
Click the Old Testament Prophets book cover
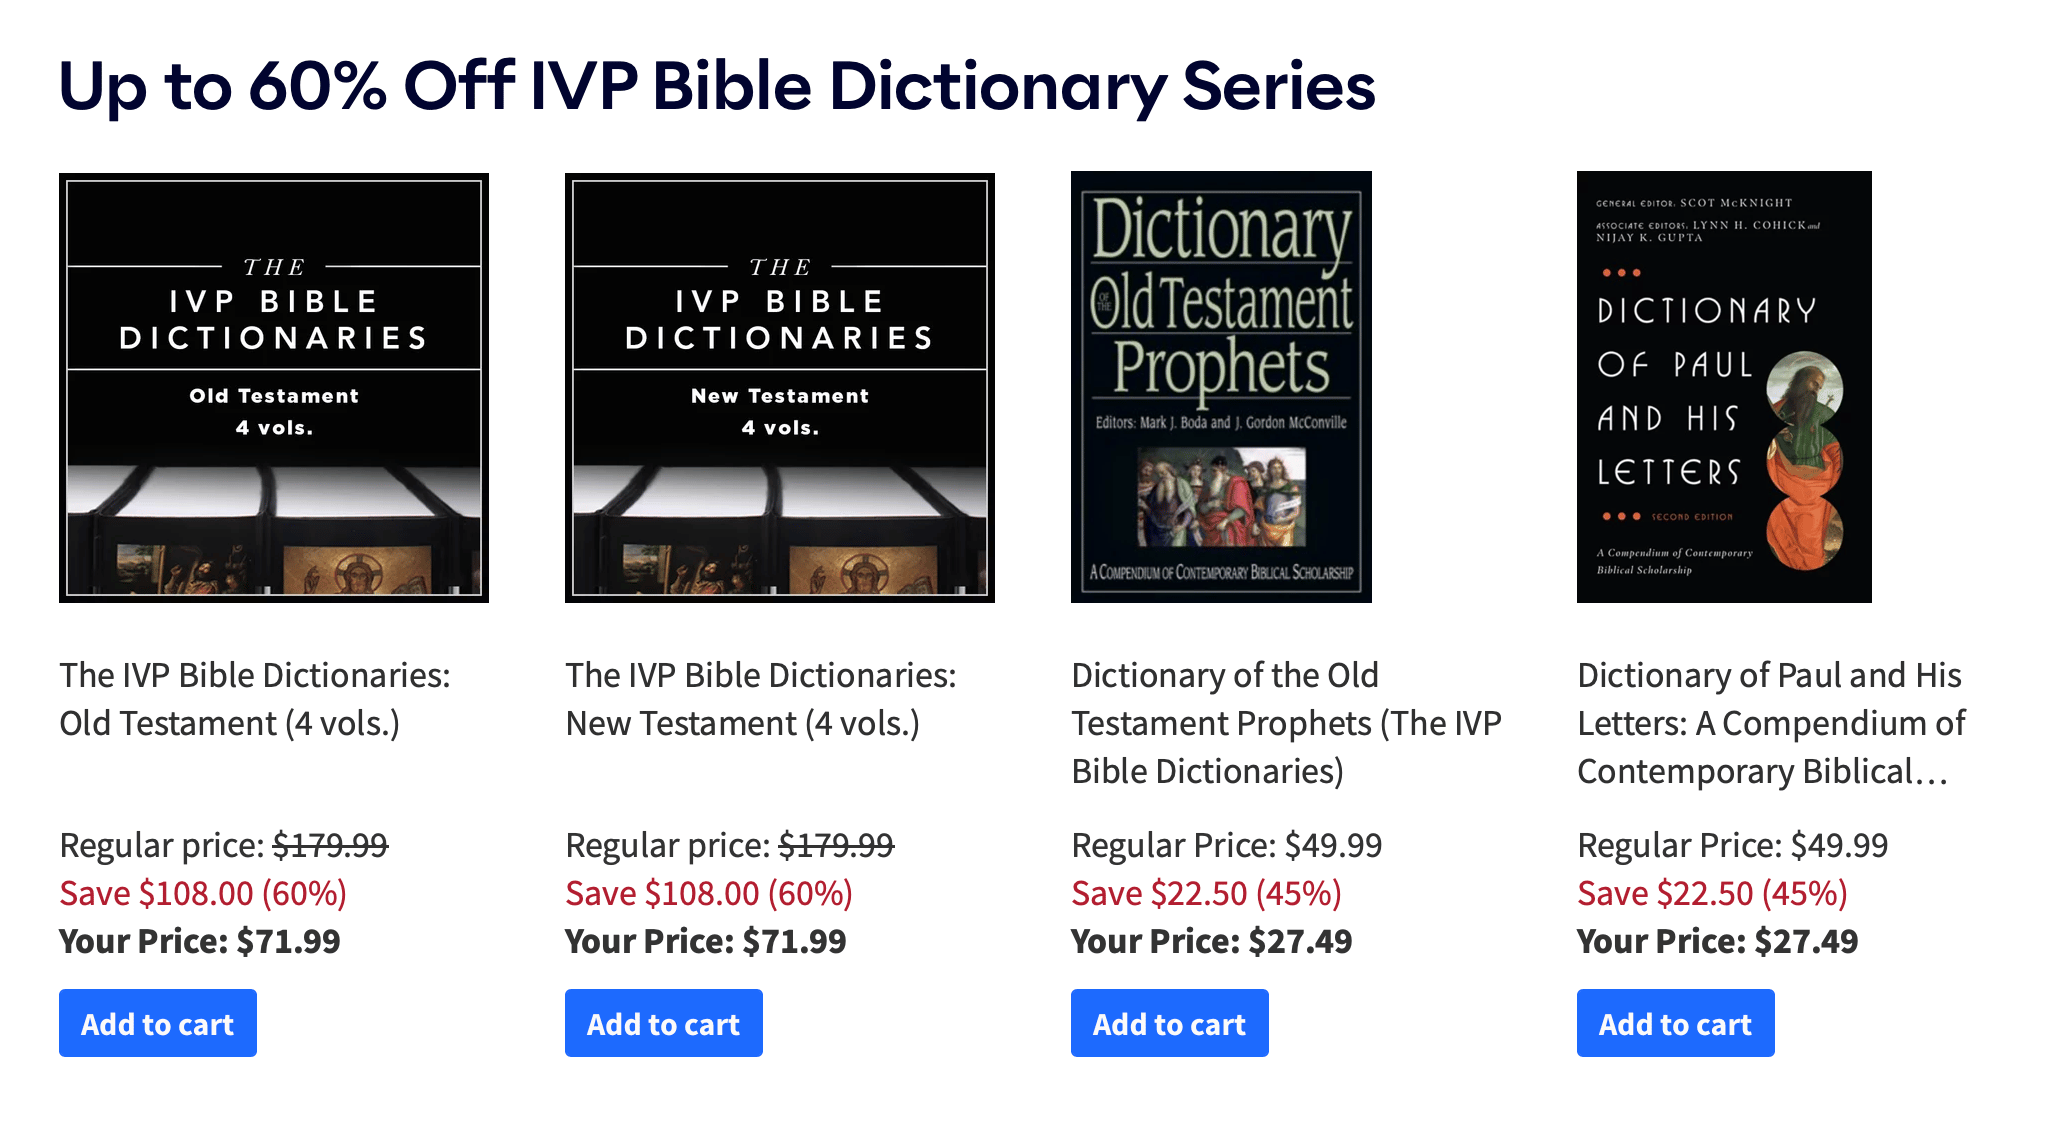(x=1221, y=387)
